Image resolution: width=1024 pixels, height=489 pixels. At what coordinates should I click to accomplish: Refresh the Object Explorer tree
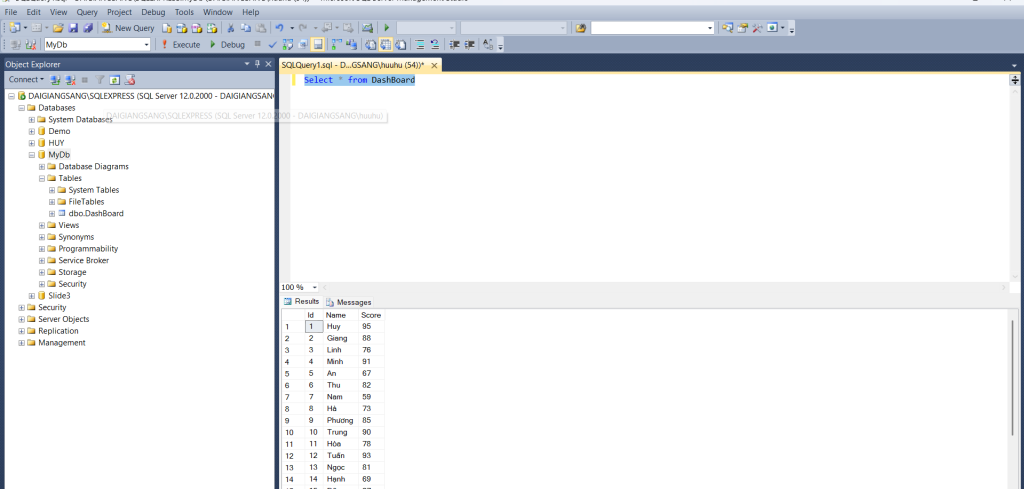pyautogui.click(x=115, y=79)
